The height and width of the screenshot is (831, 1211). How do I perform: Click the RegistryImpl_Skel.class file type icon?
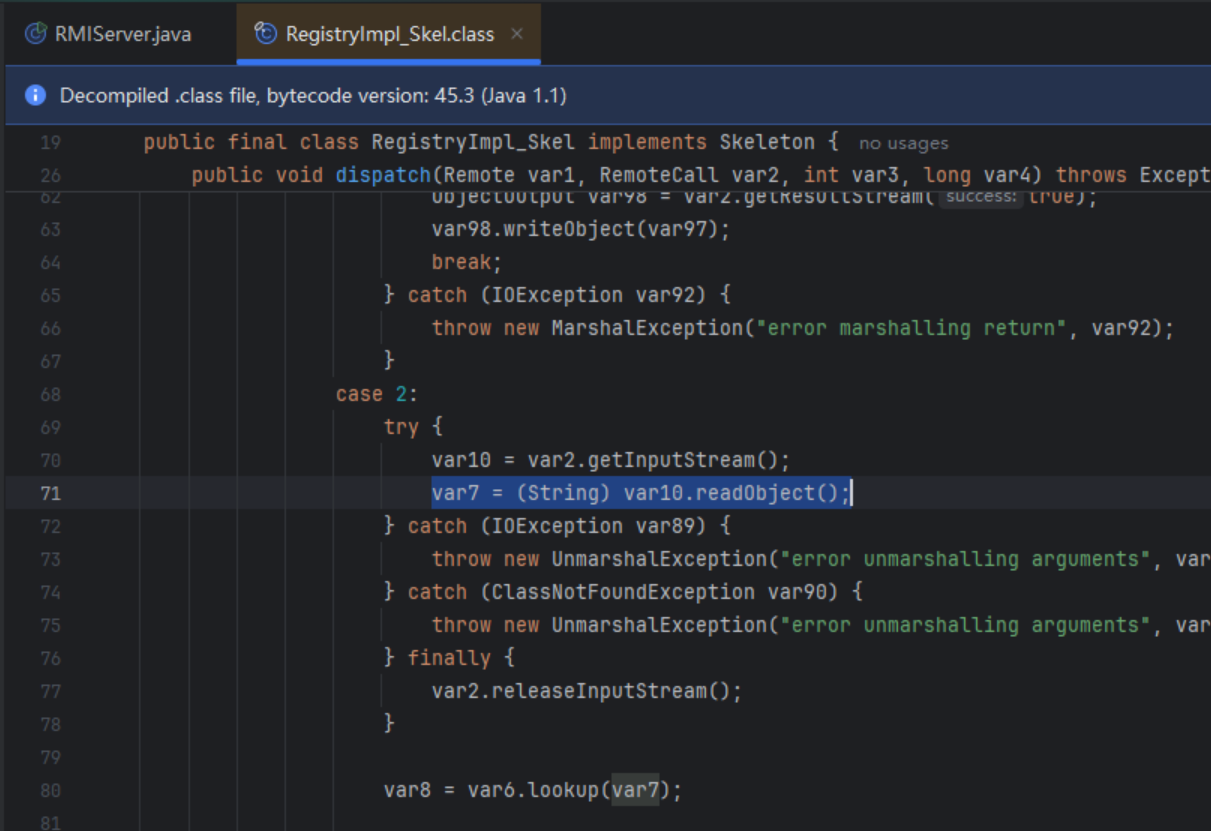point(266,34)
